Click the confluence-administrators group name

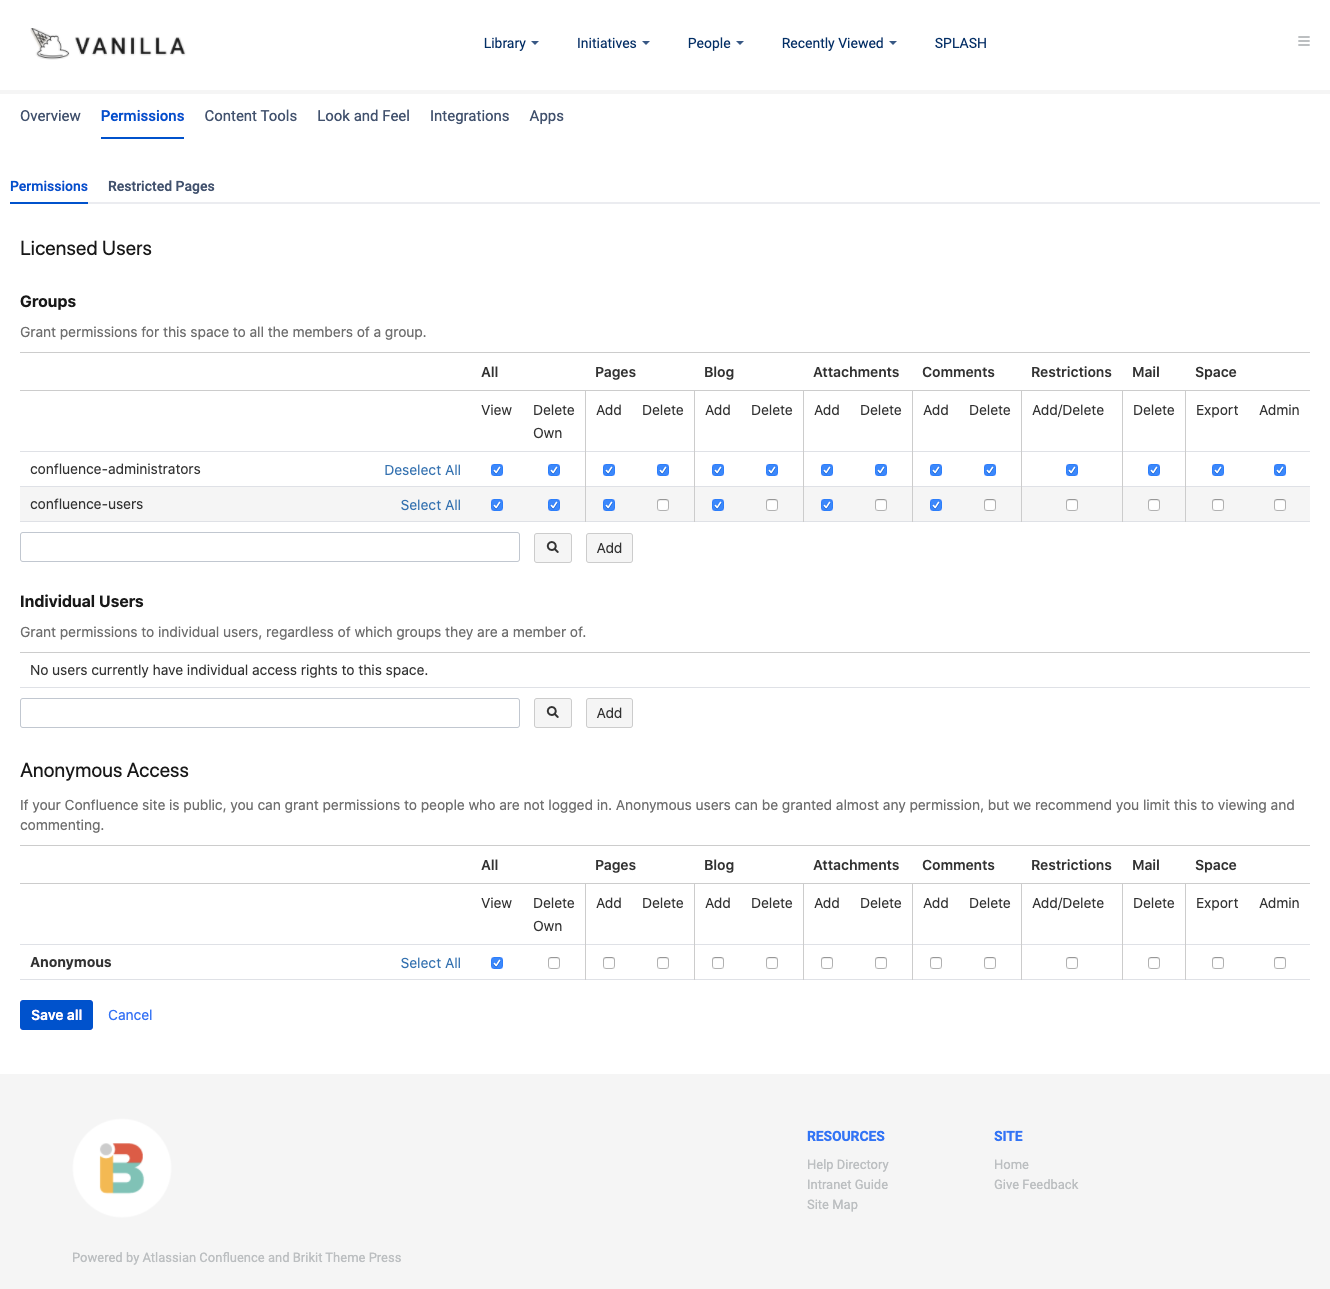pyautogui.click(x=115, y=469)
